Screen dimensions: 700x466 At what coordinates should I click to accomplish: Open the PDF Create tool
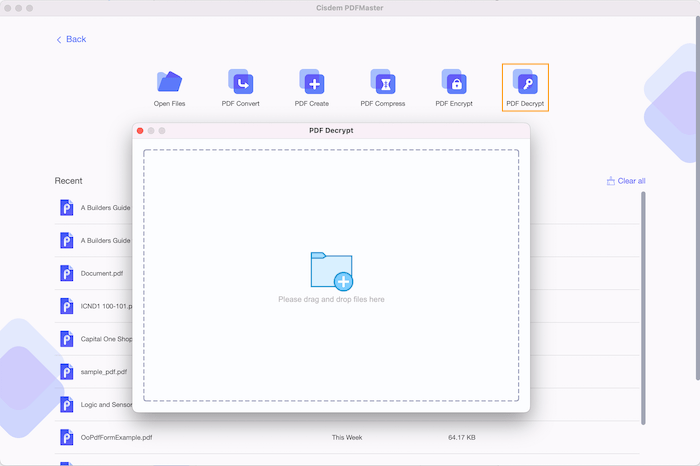coord(312,88)
